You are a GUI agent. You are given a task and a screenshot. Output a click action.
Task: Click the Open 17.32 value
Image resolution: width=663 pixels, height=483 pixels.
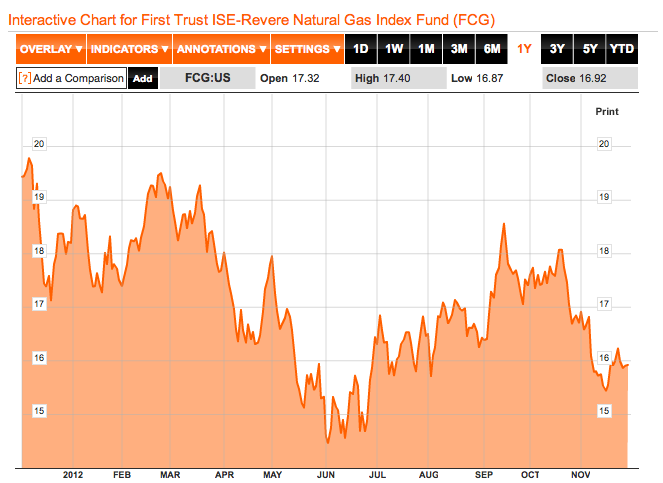click(290, 78)
